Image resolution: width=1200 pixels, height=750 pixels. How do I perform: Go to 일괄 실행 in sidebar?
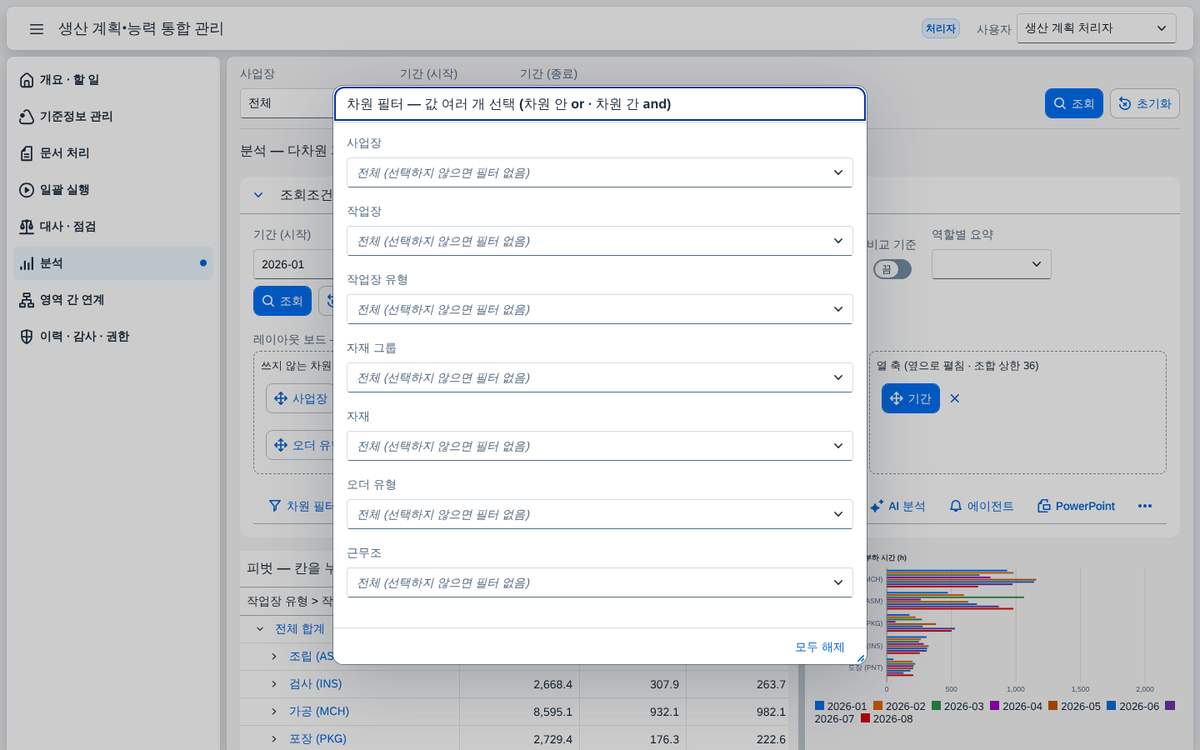[112, 190]
